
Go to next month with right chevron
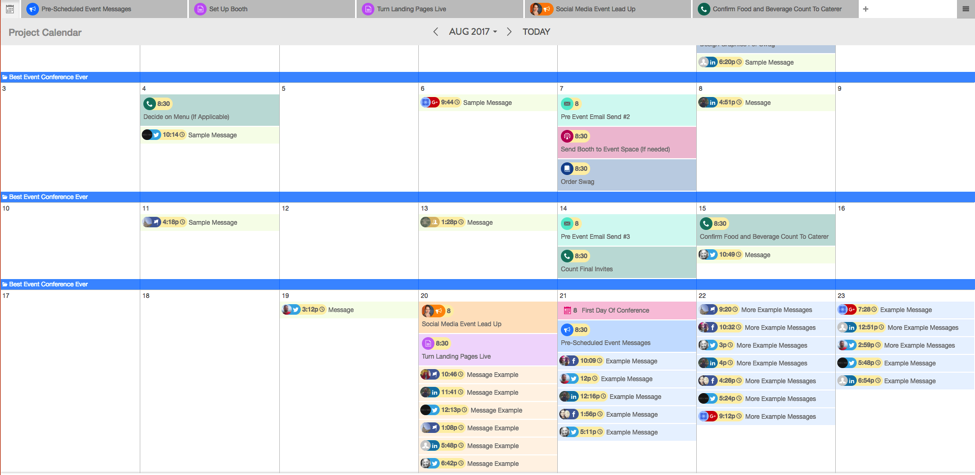tap(509, 32)
